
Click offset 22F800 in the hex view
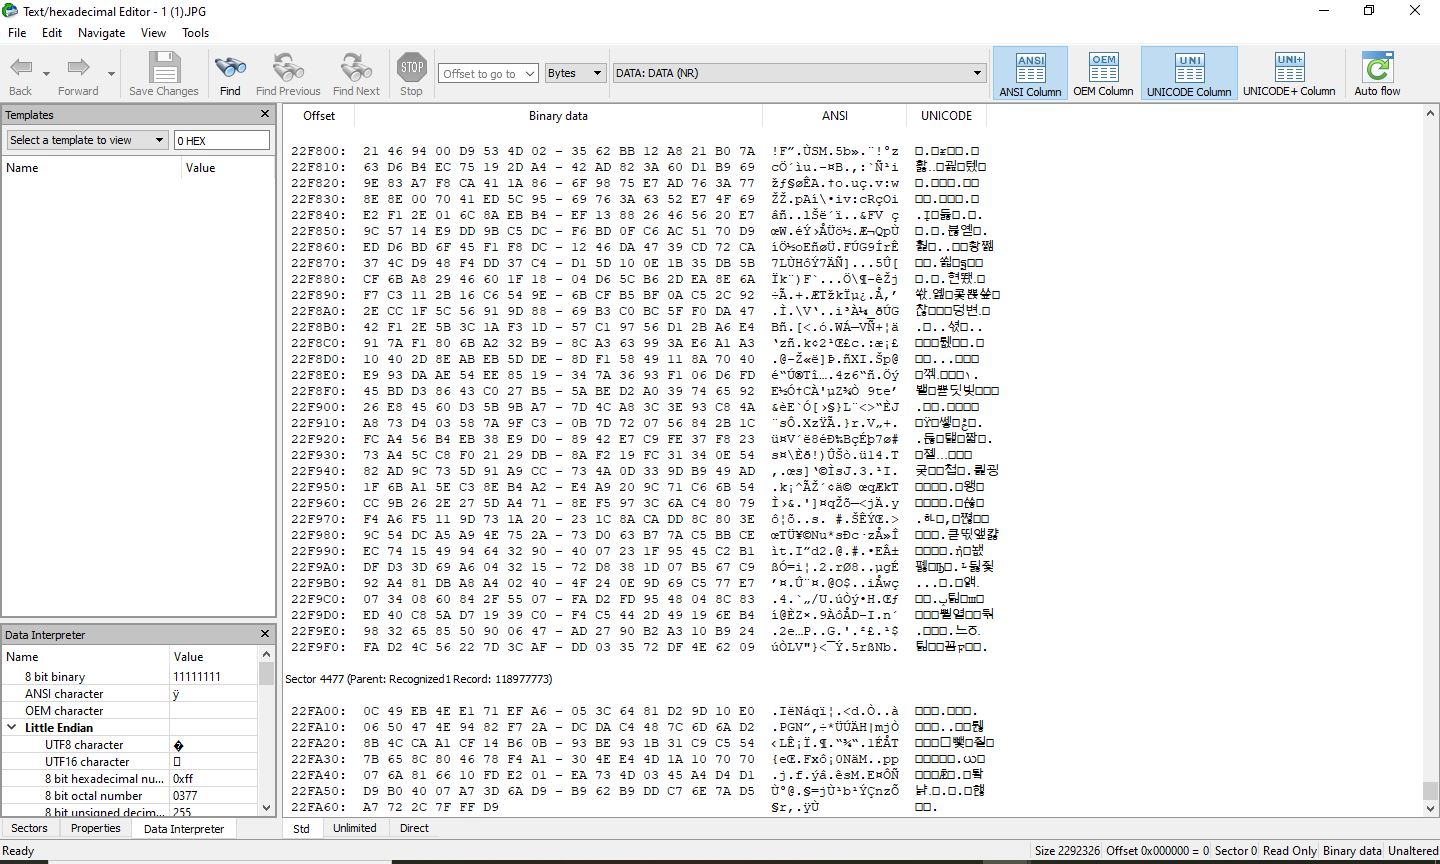[318, 151]
